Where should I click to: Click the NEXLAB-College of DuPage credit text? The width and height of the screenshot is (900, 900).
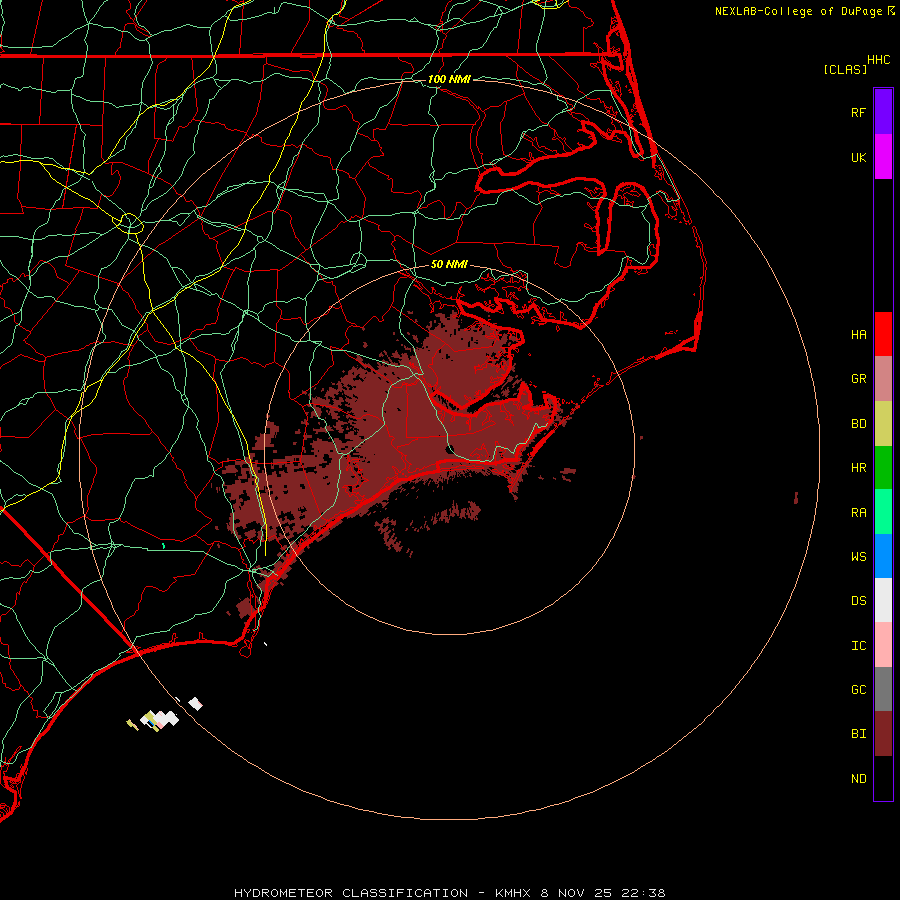(x=798, y=11)
